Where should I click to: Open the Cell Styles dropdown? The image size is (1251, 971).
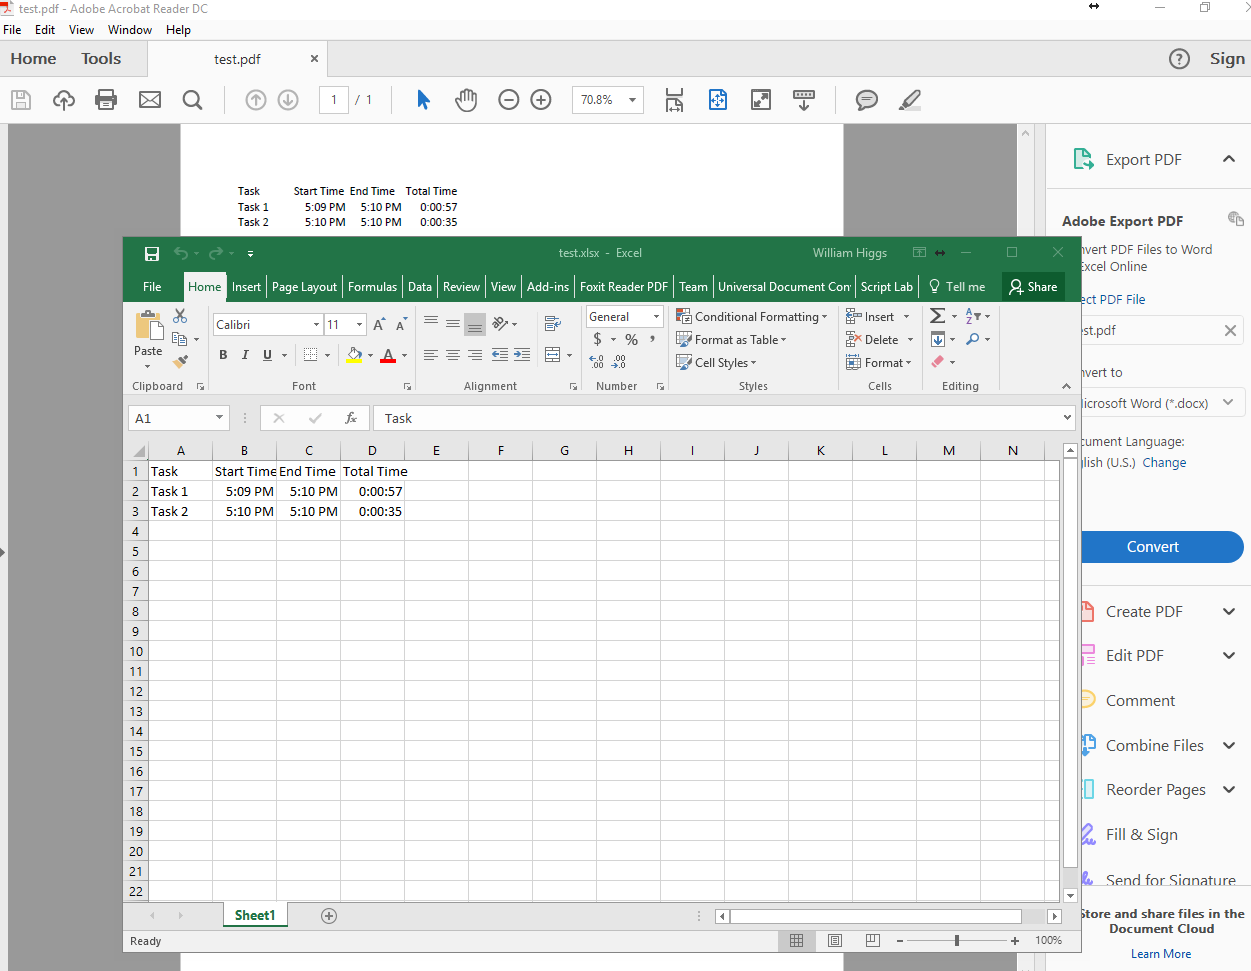[x=717, y=363]
